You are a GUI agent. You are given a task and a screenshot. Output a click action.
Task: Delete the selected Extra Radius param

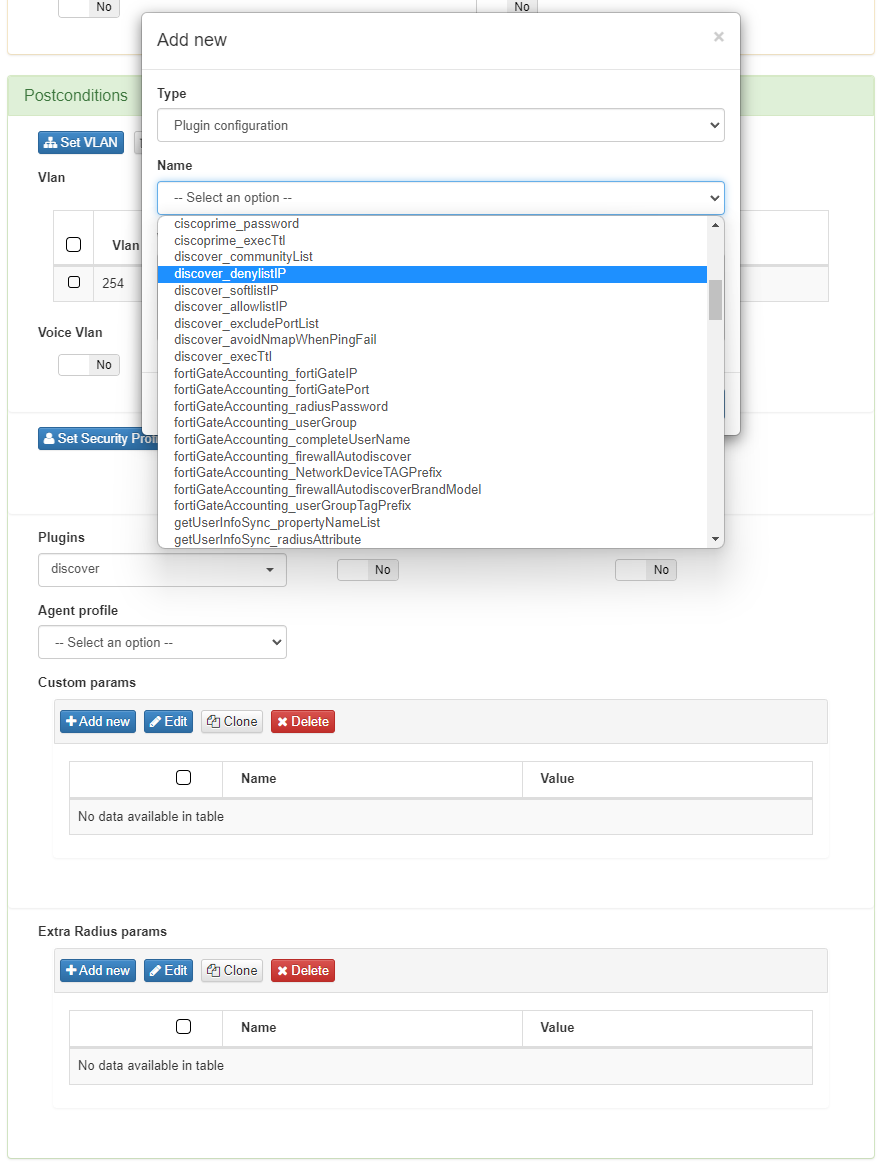coord(302,971)
